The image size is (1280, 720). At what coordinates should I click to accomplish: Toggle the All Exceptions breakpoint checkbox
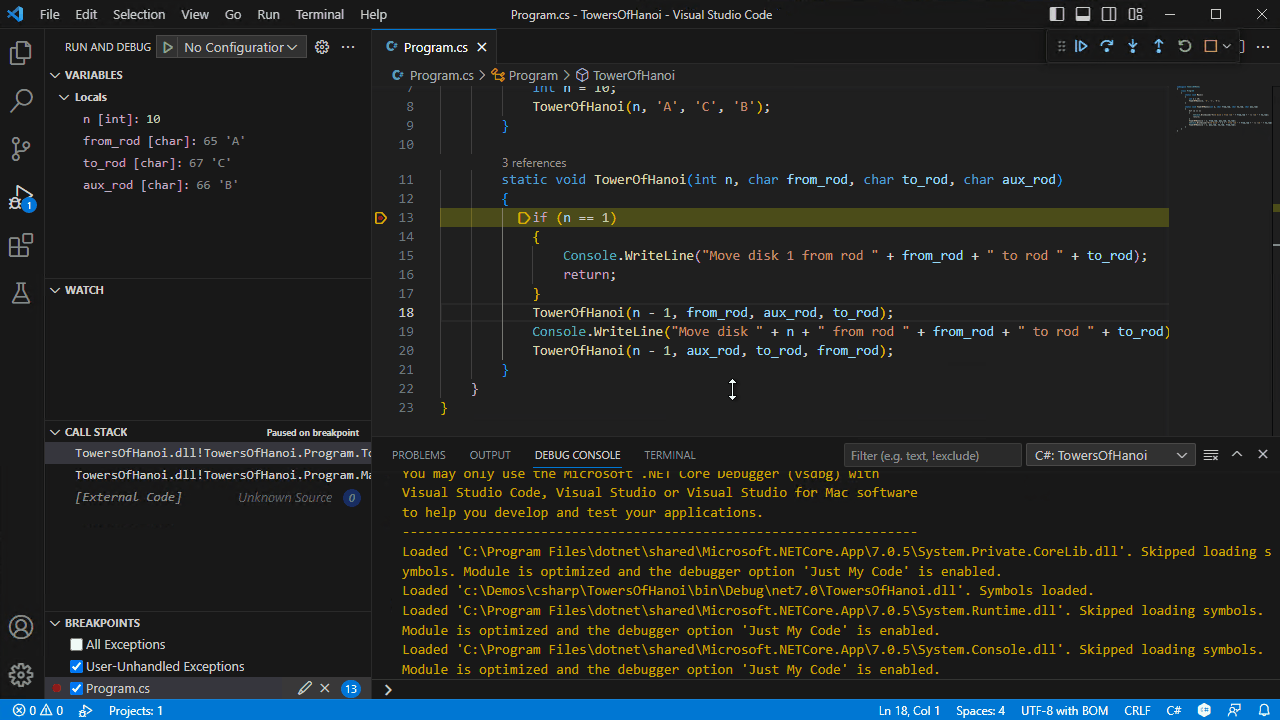(x=76, y=644)
